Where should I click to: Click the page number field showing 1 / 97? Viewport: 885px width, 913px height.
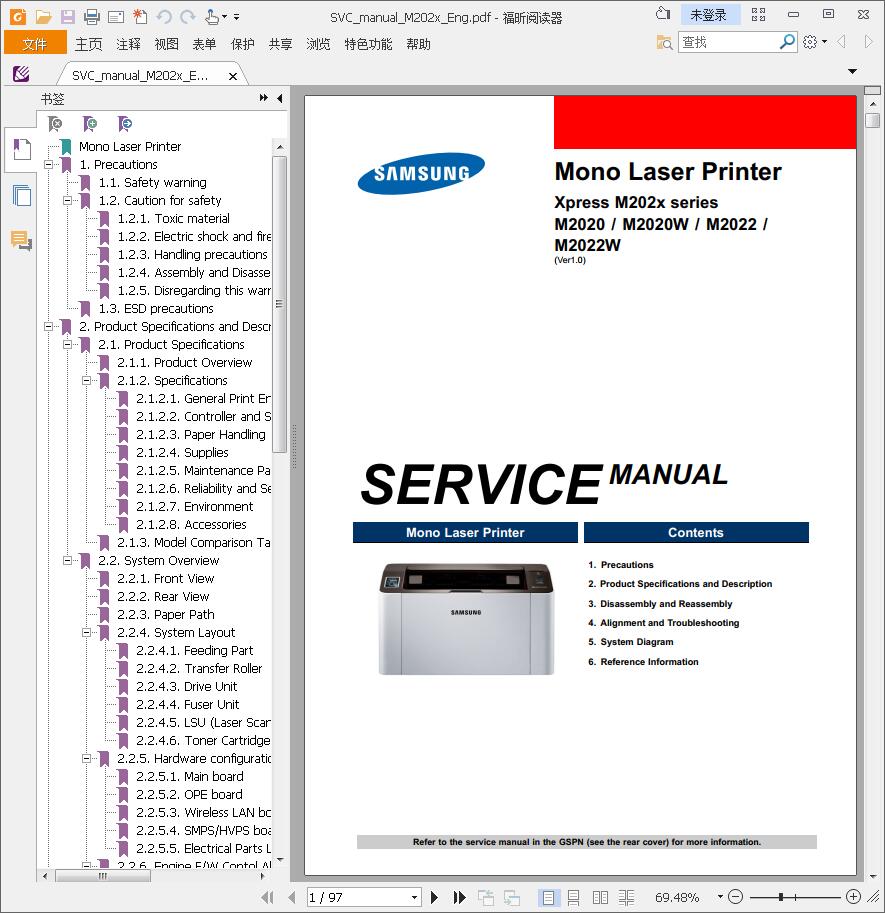pyautogui.click(x=358, y=897)
